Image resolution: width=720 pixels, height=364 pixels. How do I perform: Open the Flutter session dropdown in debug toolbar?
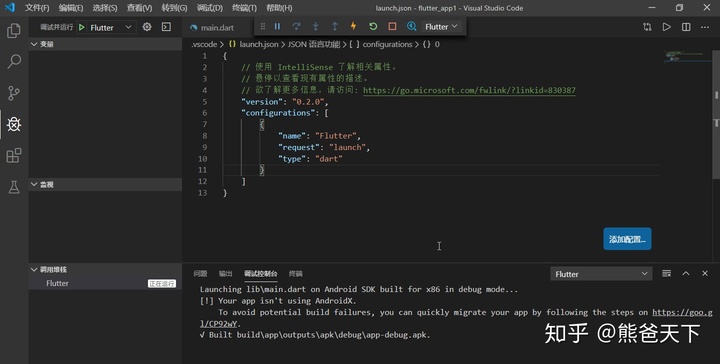[x=441, y=27]
